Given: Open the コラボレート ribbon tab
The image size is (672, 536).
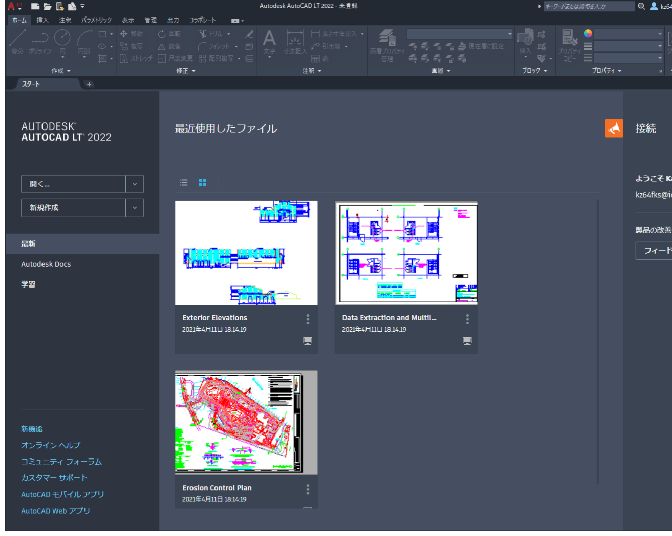Looking at the screenshot, I should tap(203, 20).
